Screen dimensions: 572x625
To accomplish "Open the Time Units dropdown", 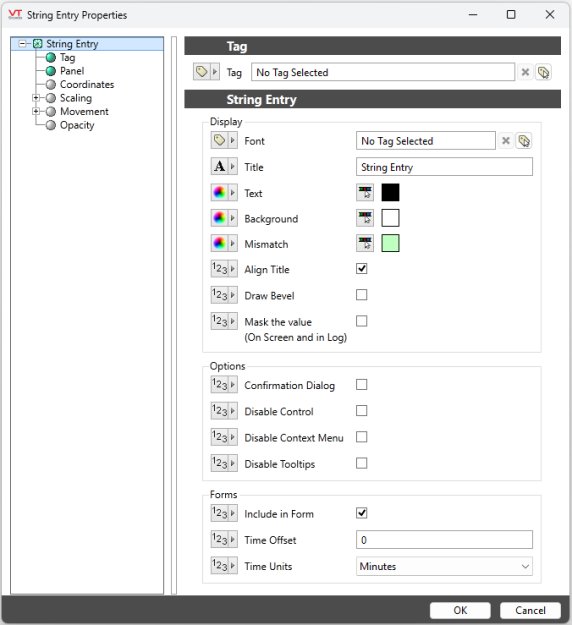I will [444, 566].
